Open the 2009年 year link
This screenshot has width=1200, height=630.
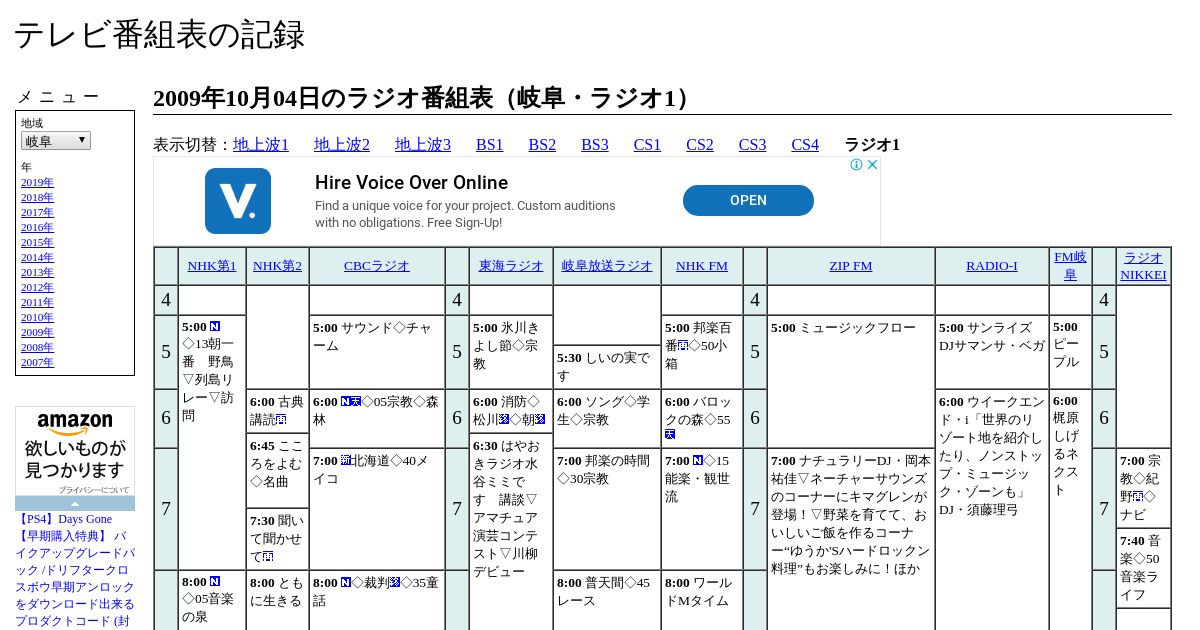(37, 332)
